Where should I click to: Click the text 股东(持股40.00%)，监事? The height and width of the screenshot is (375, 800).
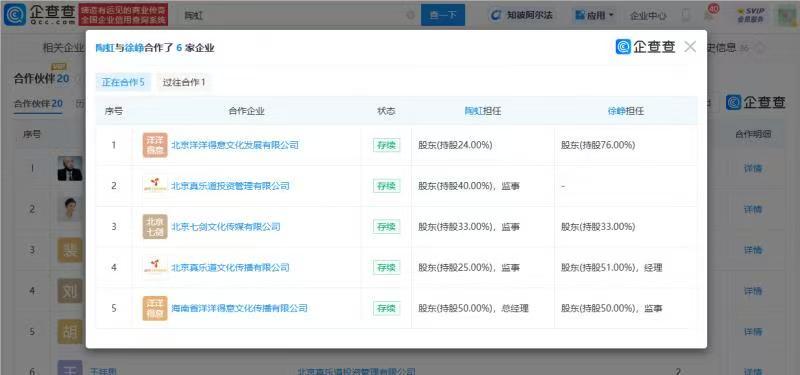469,186
